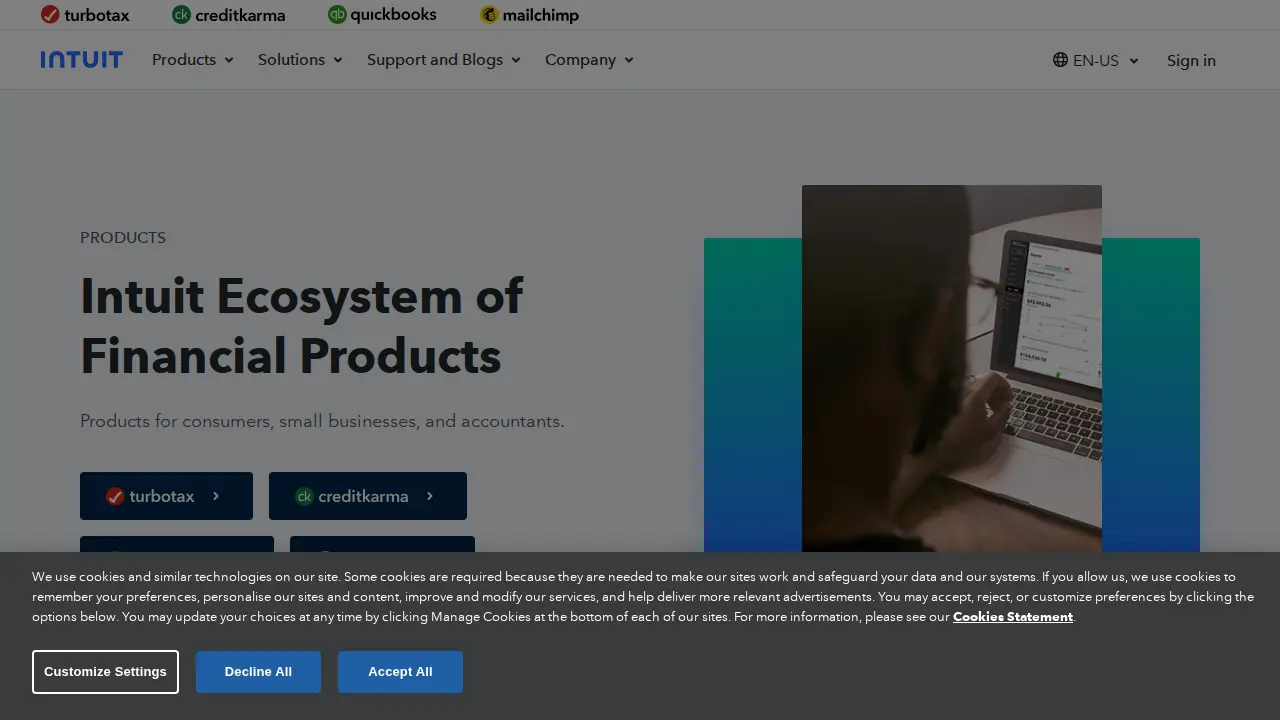Open the TurboTax logo in the top brand bar

click(x=85, y=15)
